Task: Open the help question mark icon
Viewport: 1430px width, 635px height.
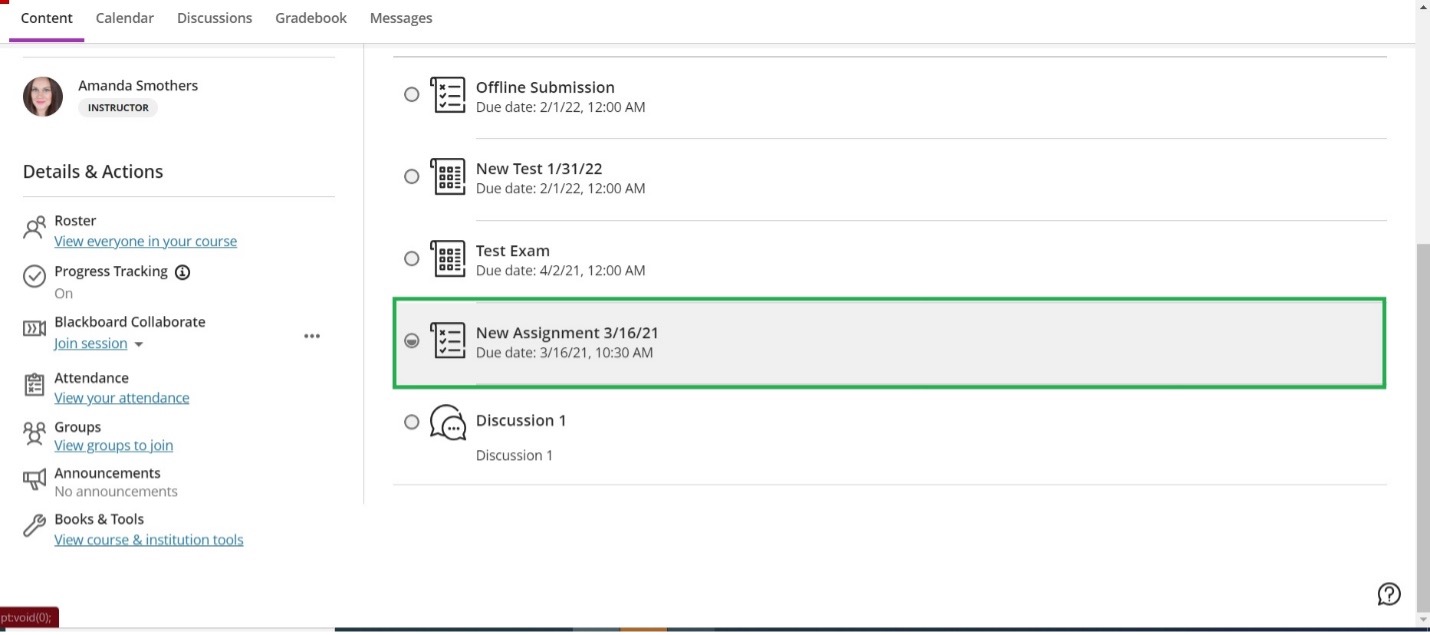Action: 1389,594
